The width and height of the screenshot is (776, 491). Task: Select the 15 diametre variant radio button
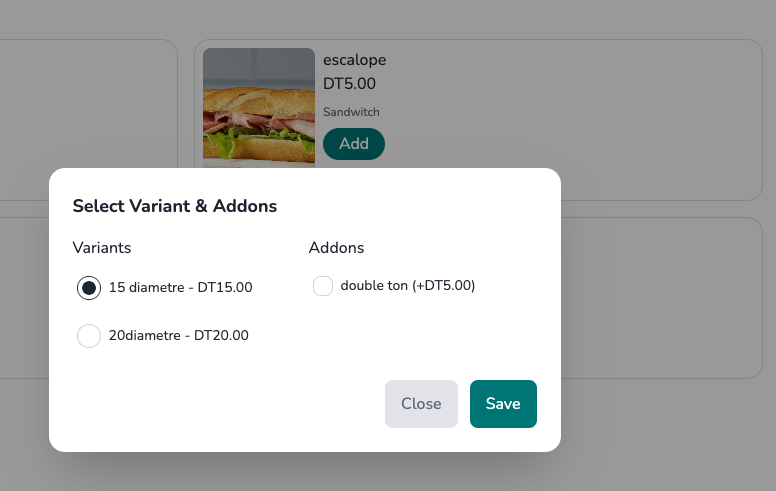[x=89, y=288]
